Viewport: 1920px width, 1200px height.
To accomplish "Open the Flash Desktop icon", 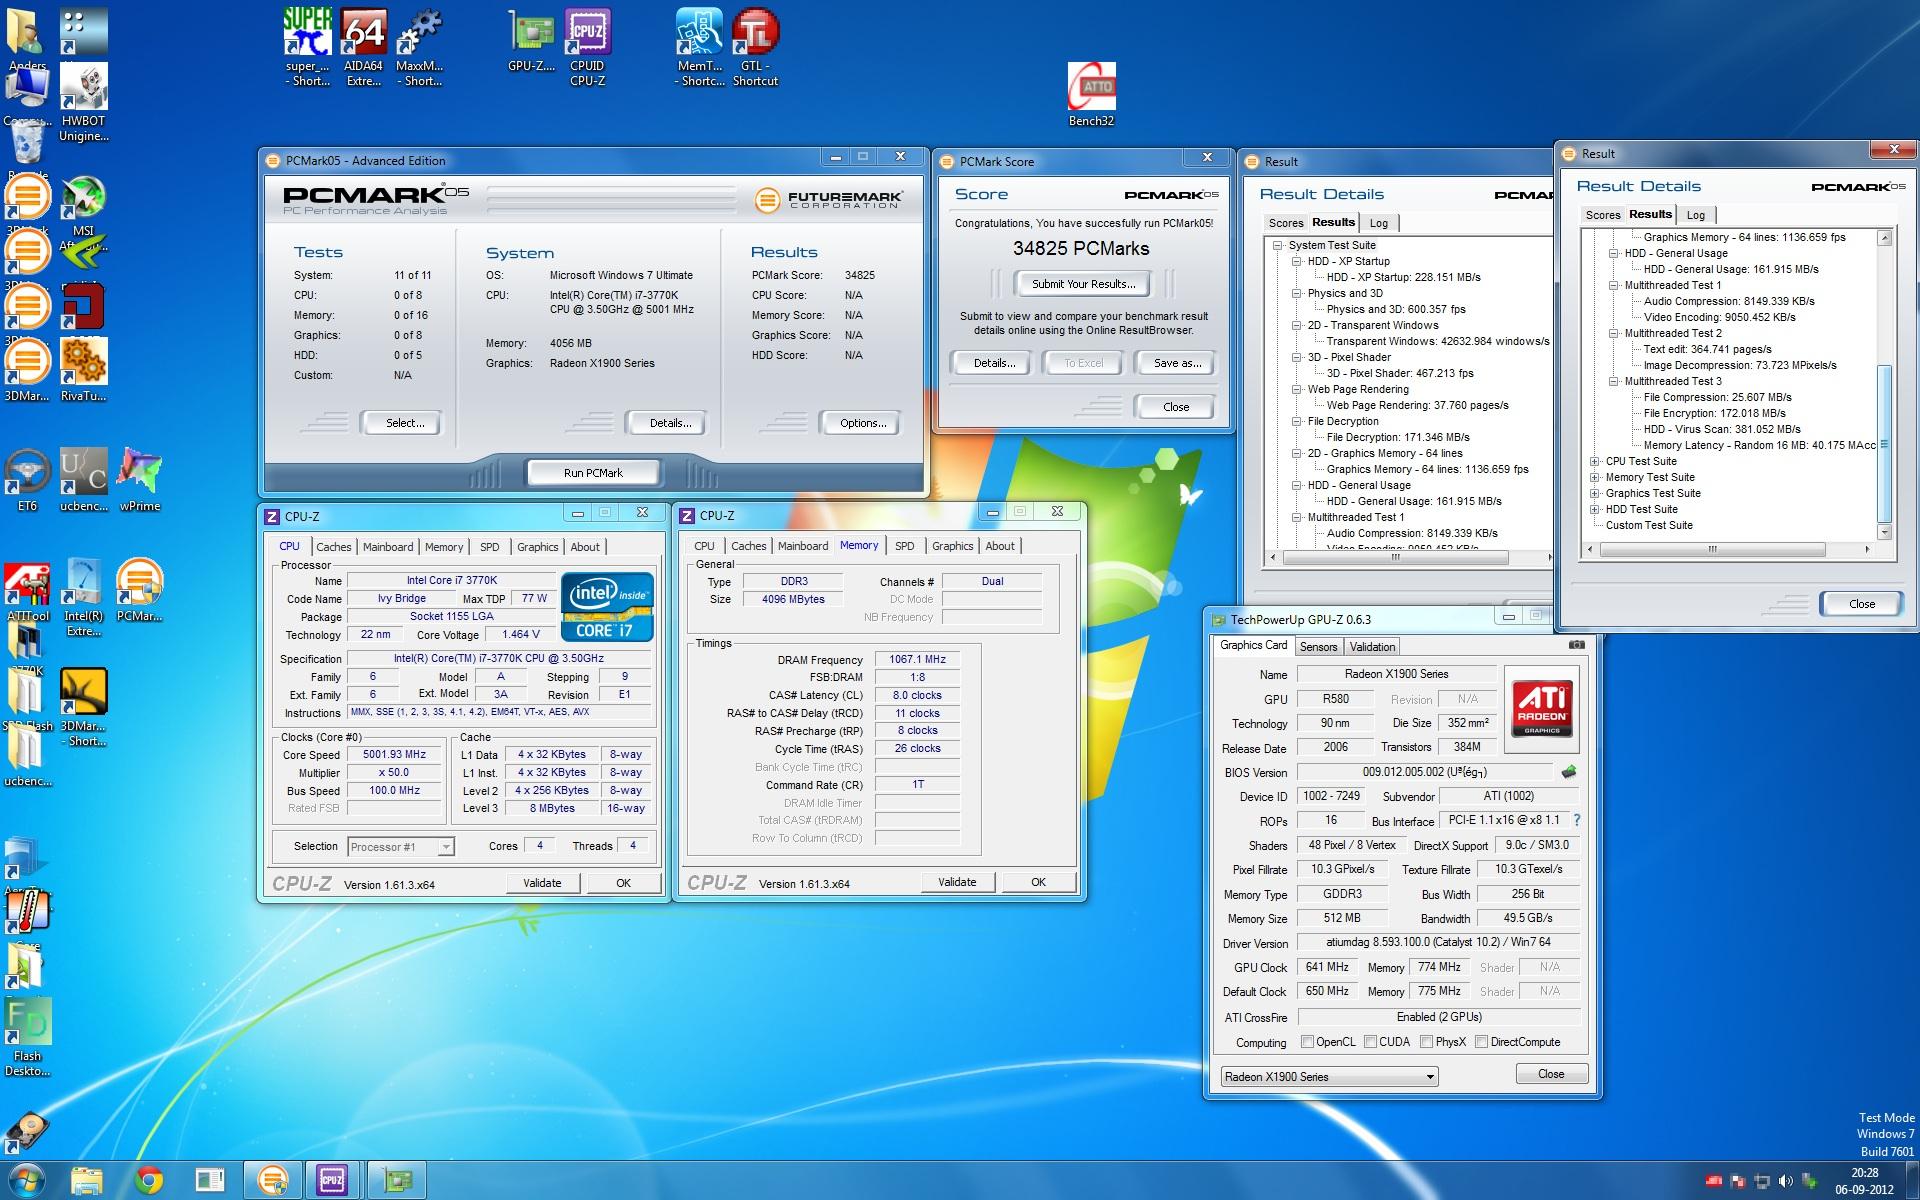I will coord(28,1037).
